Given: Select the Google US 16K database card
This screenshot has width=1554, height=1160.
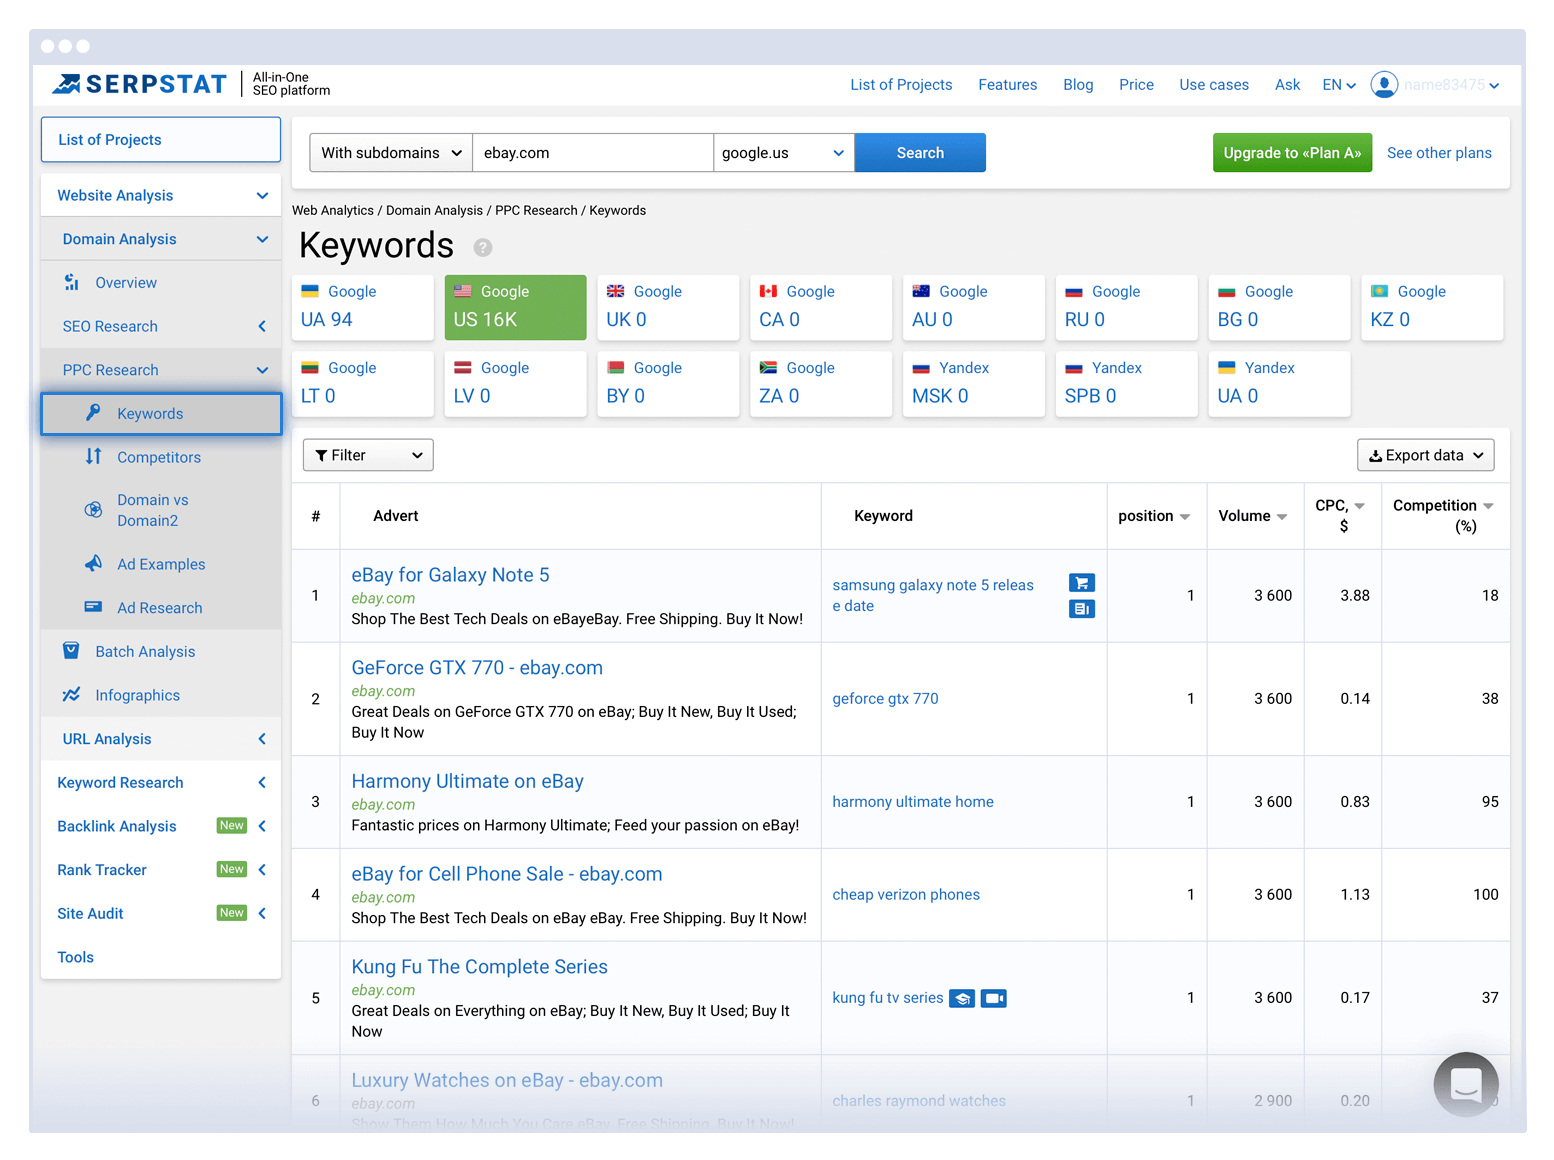Looking at the screenshot, I should click(x=516, y=307).
